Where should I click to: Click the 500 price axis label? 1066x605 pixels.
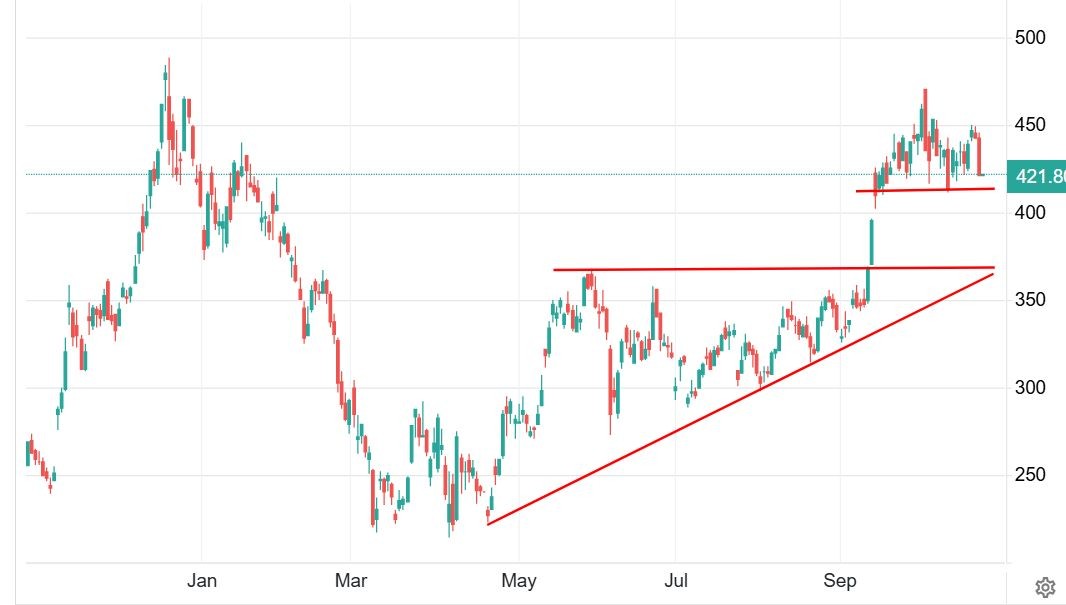(x=1030, y=38)
